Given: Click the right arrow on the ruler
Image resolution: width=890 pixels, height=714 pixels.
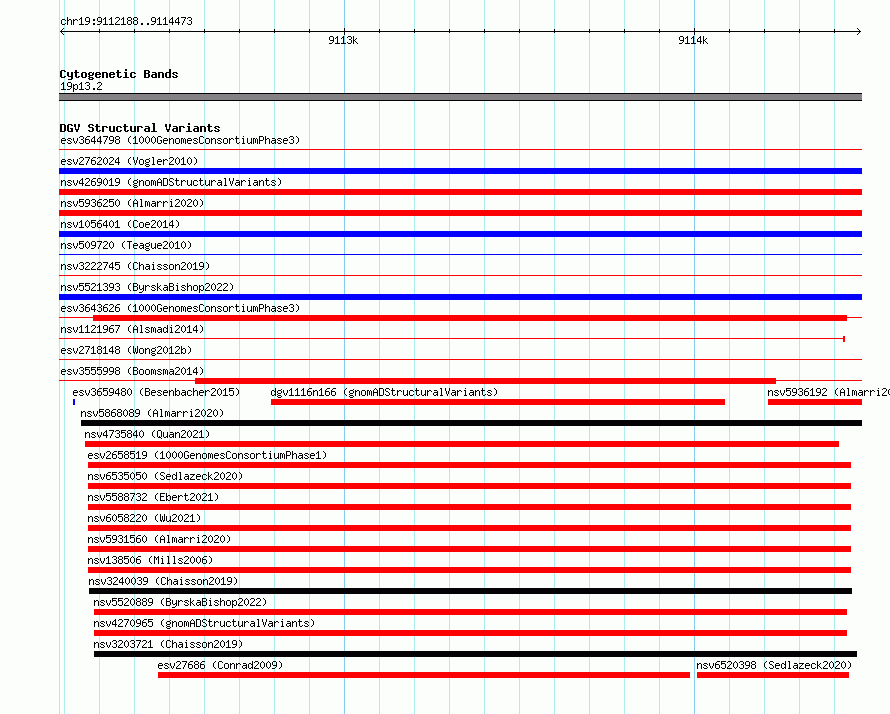Looking at the screenshot, I should [859, 32].
